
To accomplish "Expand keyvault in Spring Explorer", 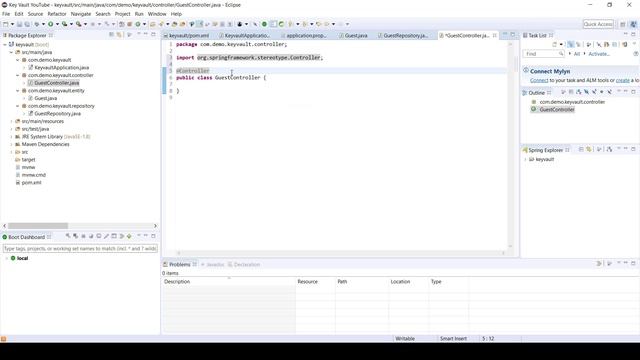I will coord(525,160).
